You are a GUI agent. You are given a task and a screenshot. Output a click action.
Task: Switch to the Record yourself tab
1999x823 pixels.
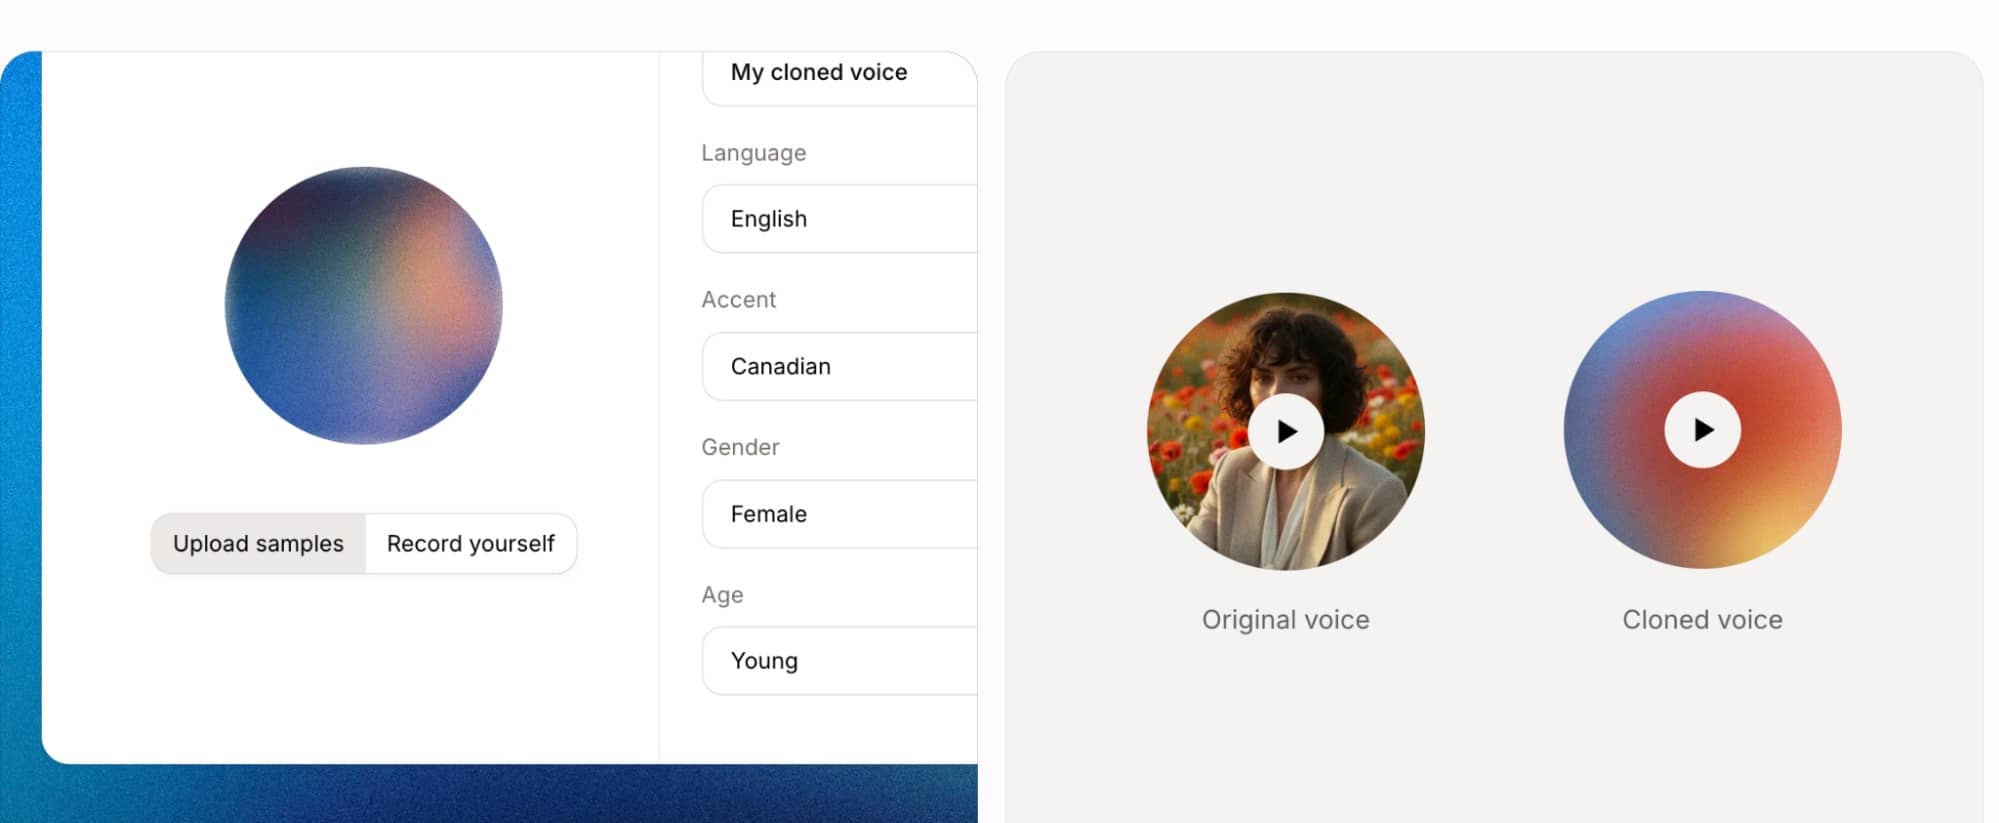point(470,544)
